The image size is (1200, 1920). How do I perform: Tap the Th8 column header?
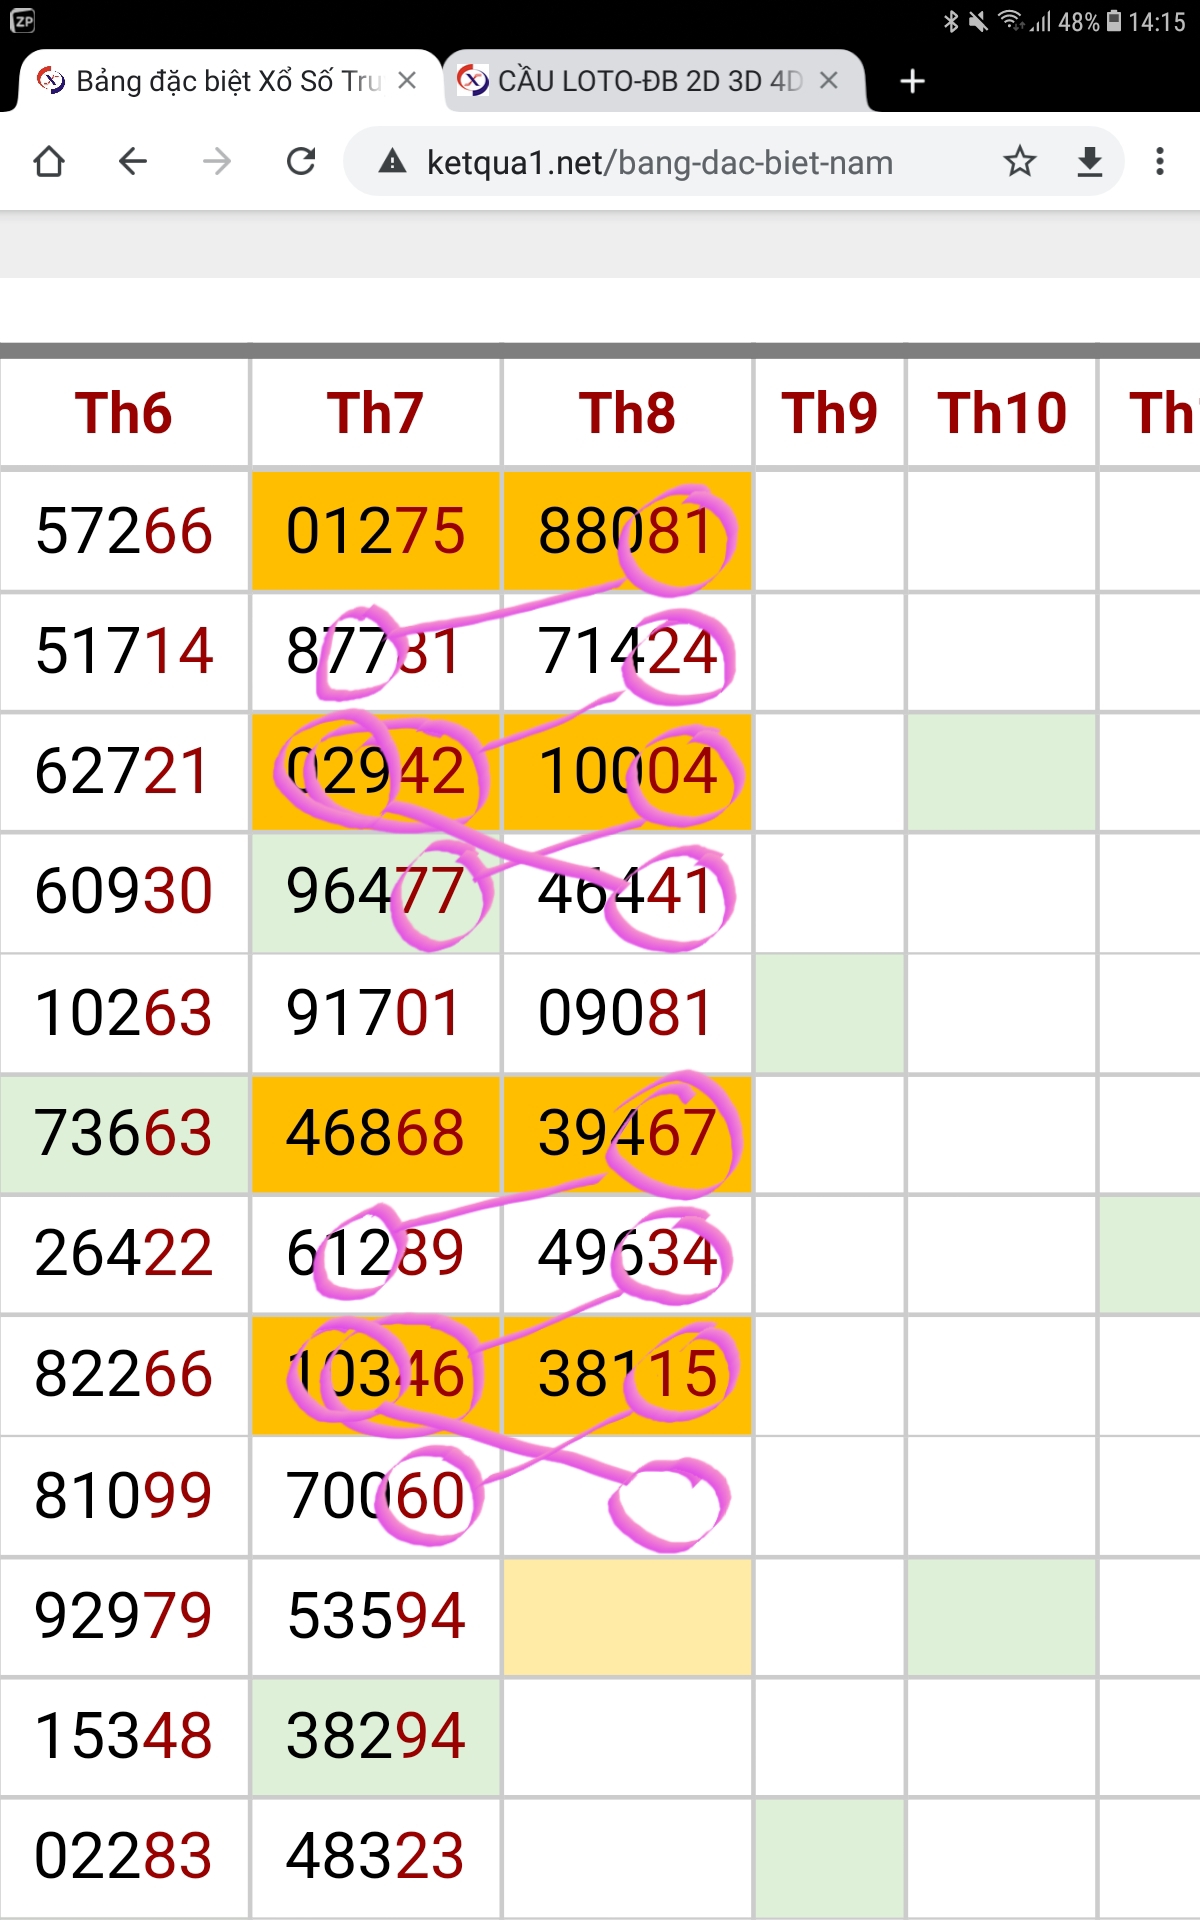(627, 413)
